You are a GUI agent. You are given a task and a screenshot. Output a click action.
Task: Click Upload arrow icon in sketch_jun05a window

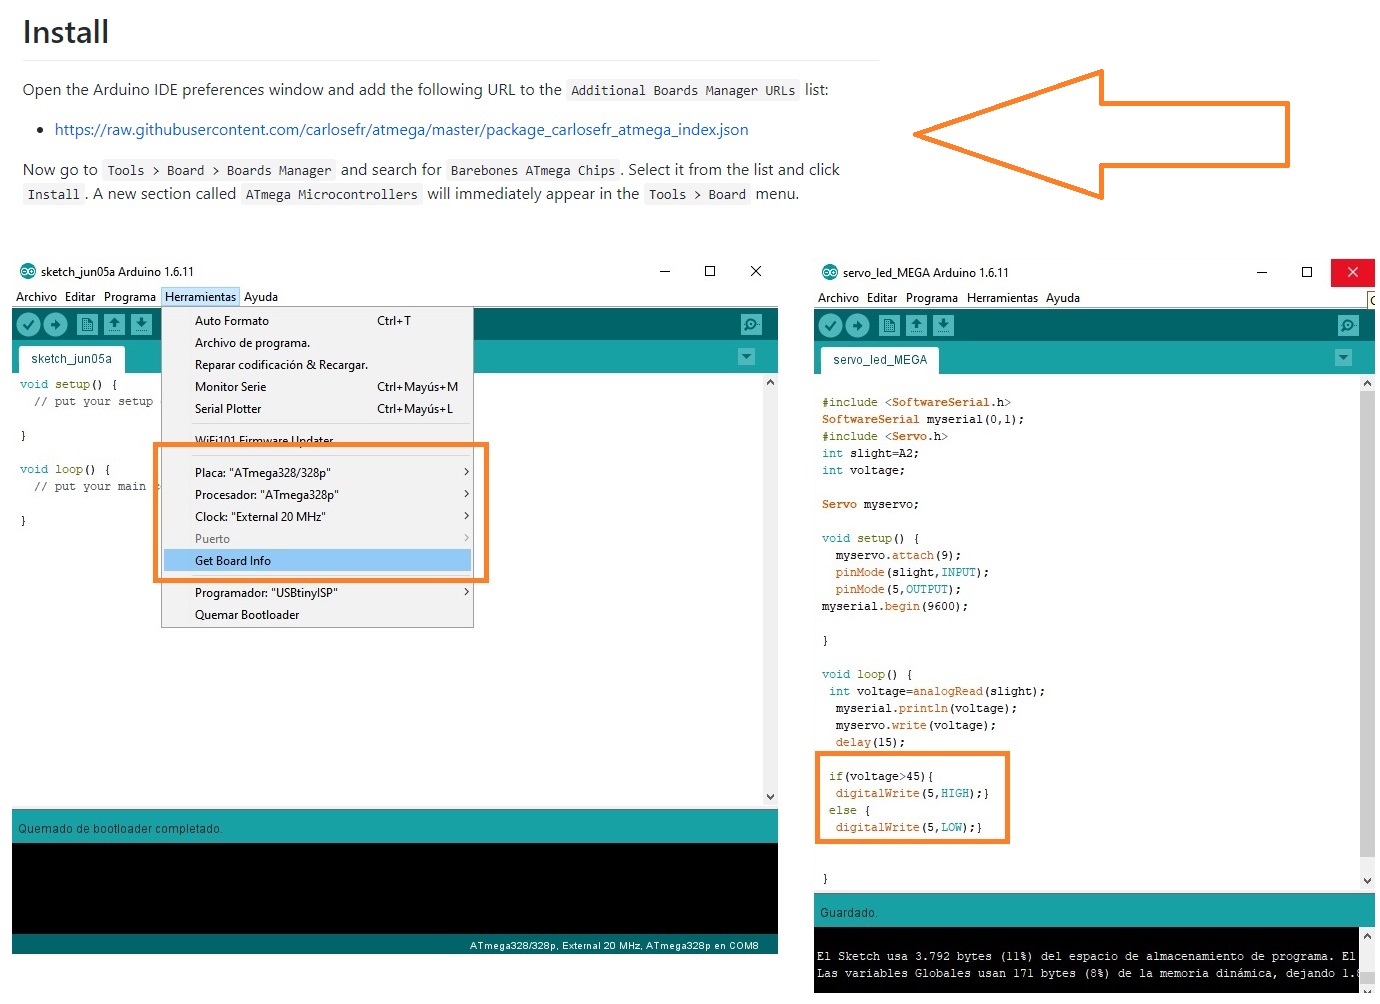[x=56, y=324]
